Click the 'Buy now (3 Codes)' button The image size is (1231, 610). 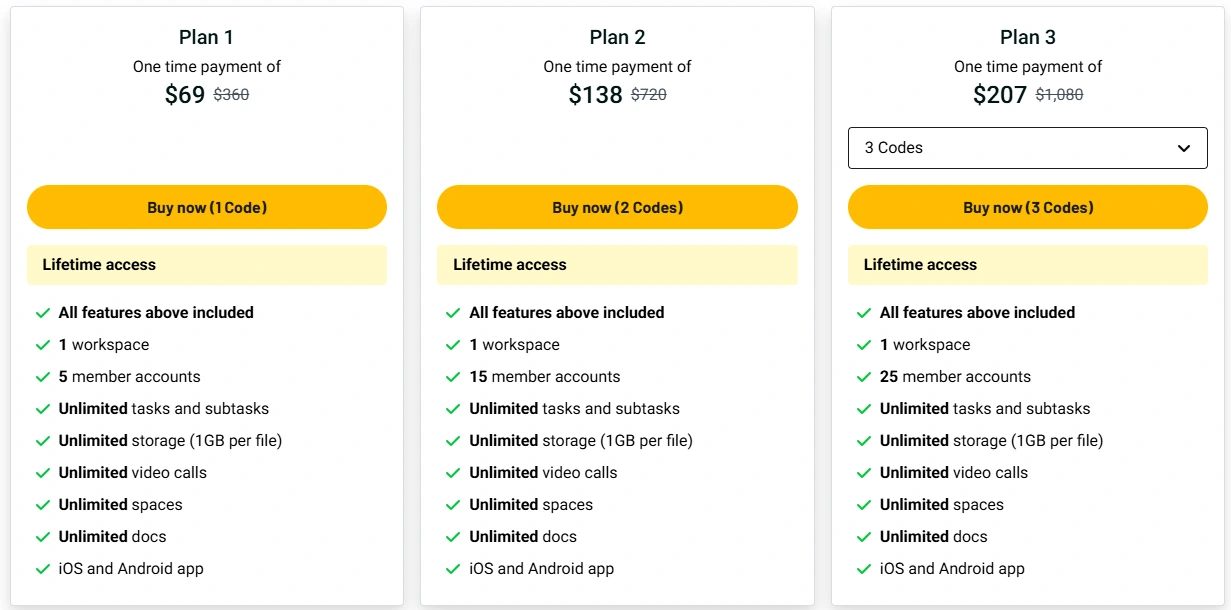1028,207
